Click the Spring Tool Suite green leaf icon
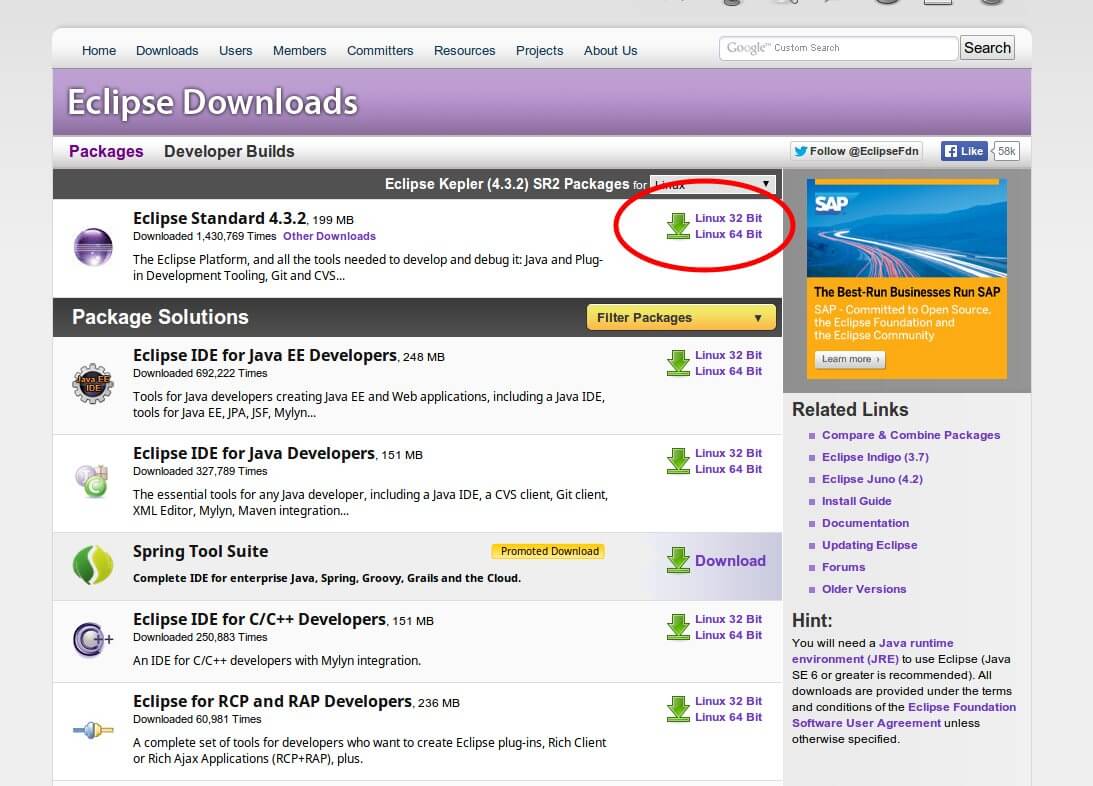Viewport: 1093px width, 786px height. click(x=93, y=564)
